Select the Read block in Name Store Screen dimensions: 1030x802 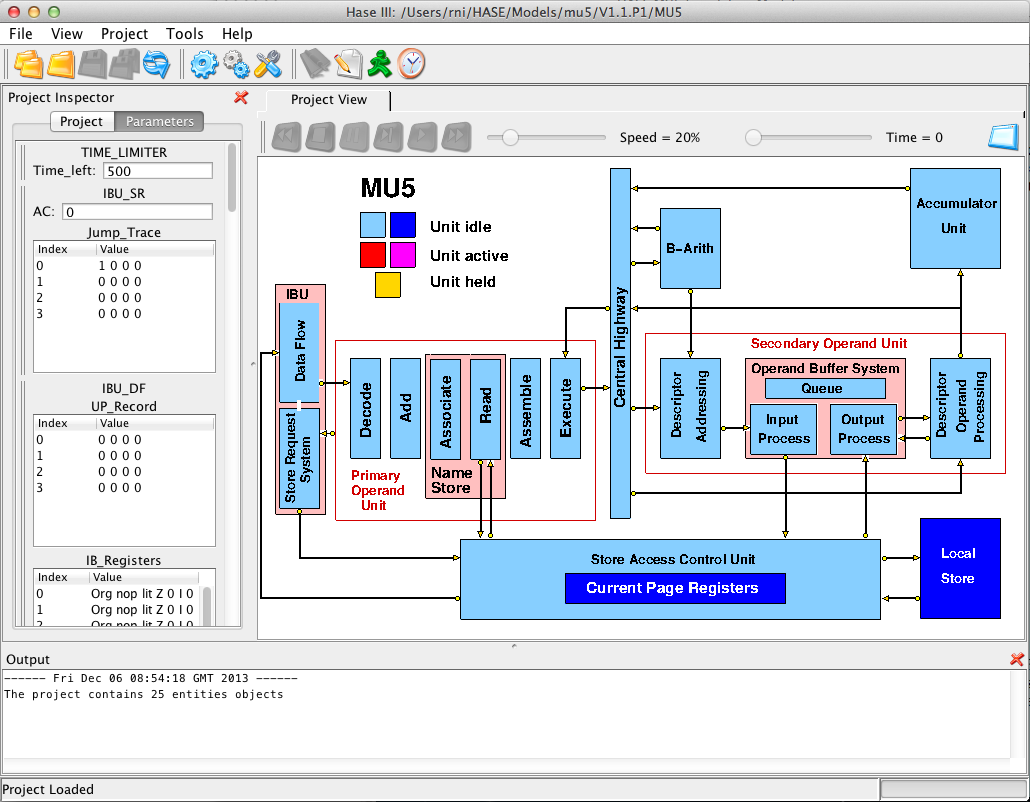(485, 408)
